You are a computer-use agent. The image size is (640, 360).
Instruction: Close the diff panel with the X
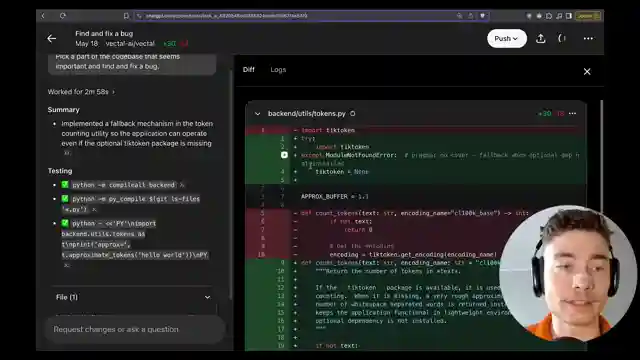coord(587,71)
